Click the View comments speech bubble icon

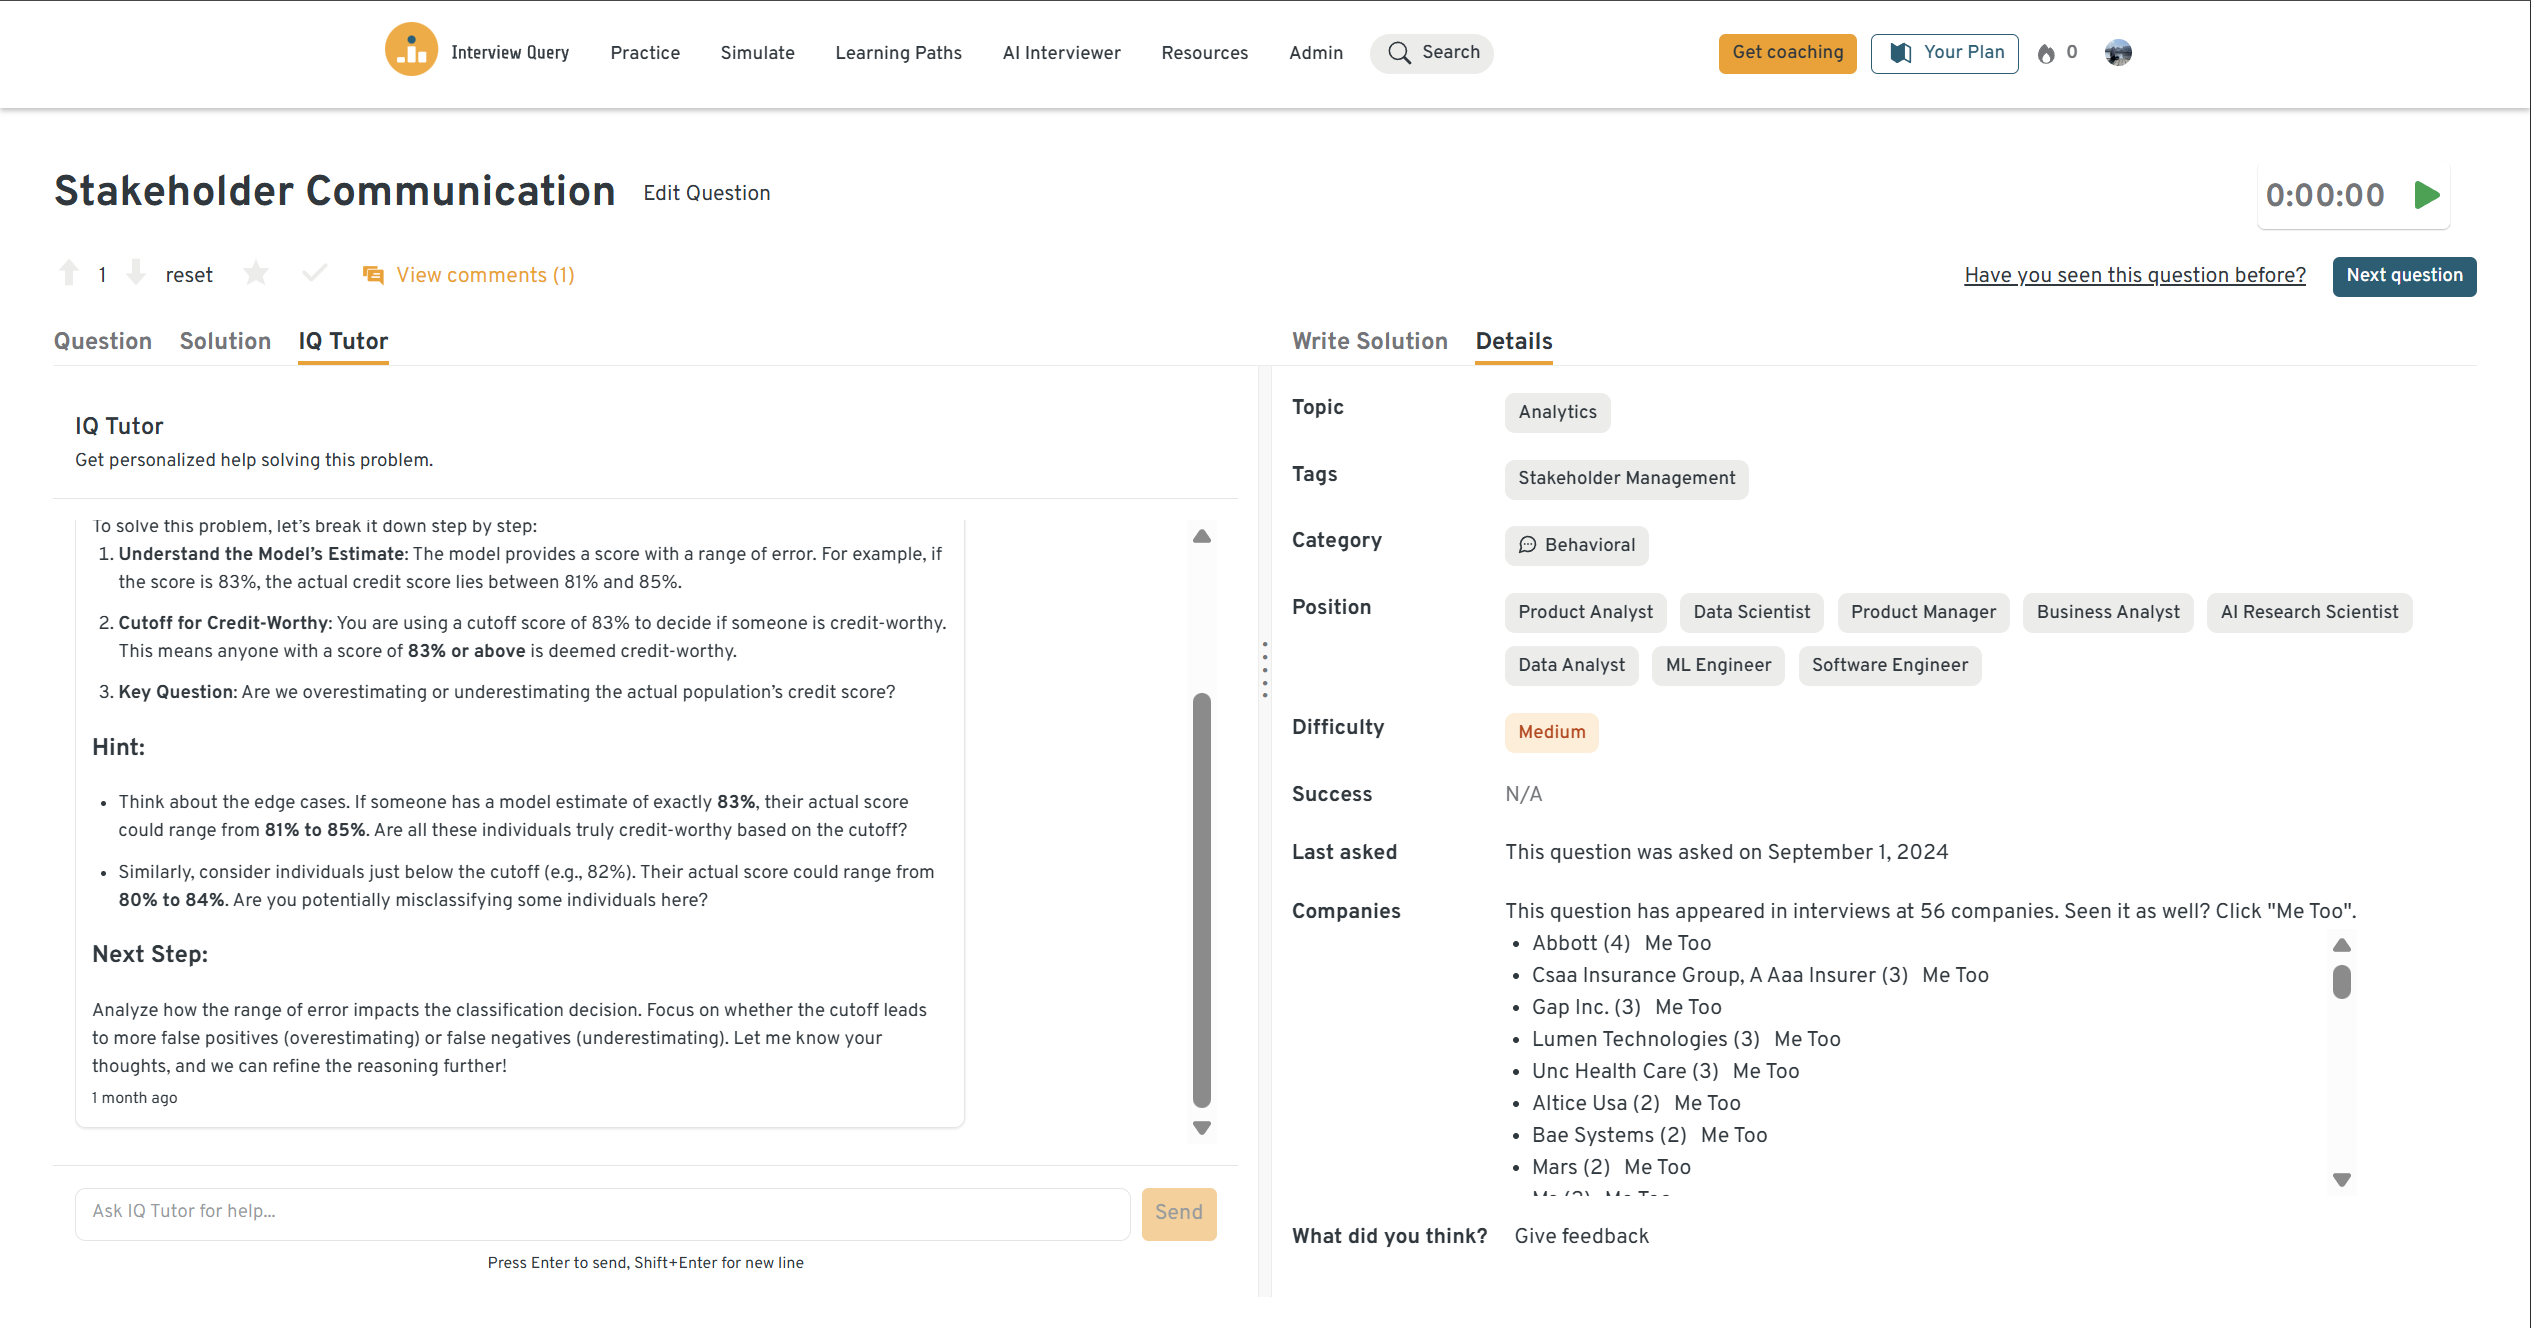tap(373, 275)
